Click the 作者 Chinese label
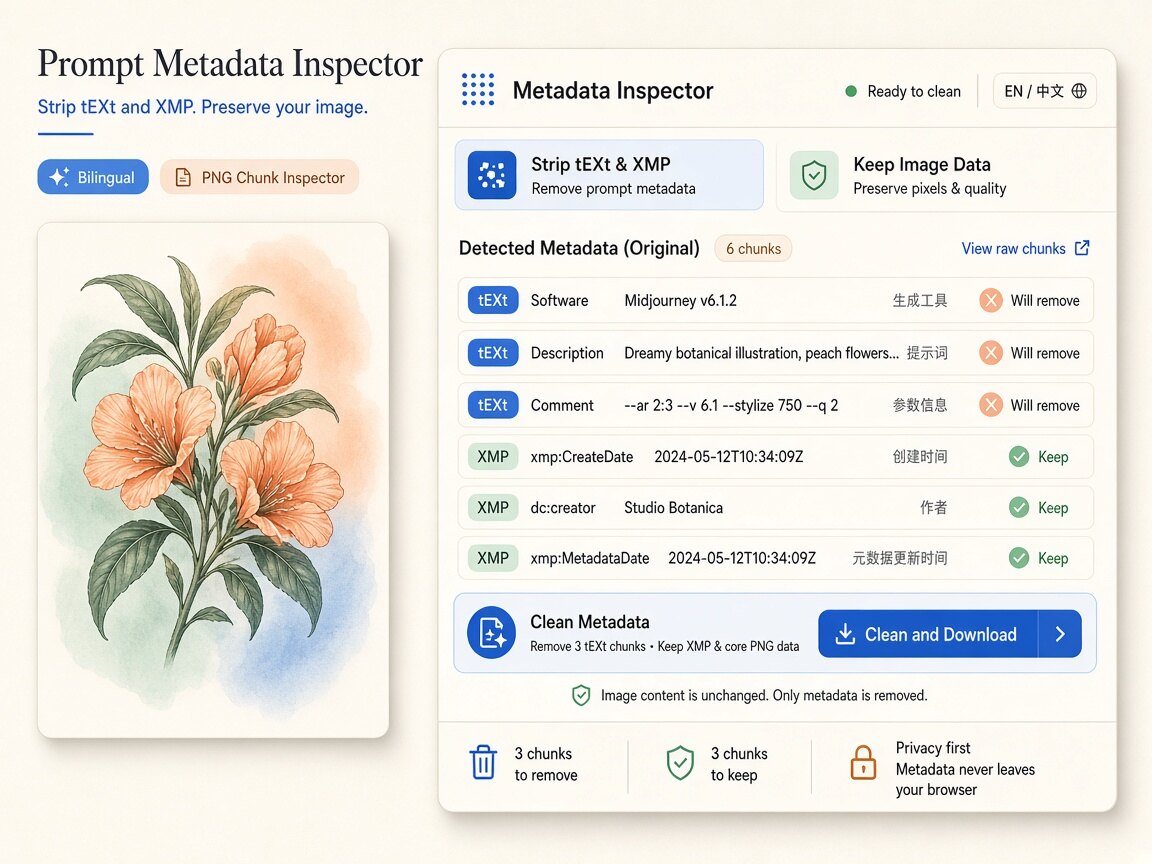 pos(934,507)
